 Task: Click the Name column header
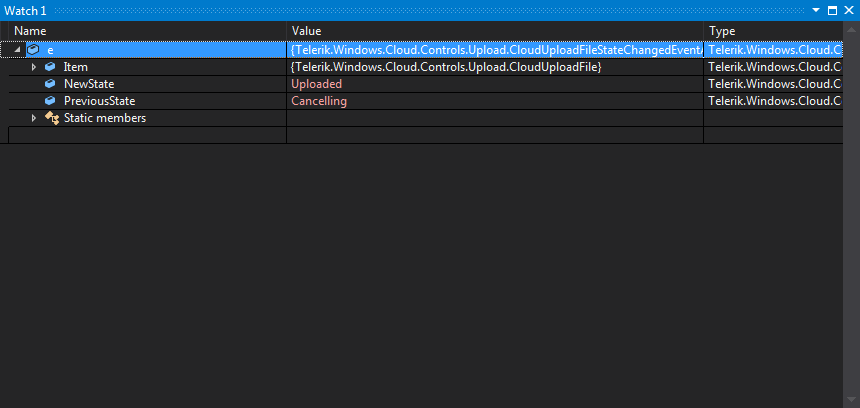coord(30,31)
